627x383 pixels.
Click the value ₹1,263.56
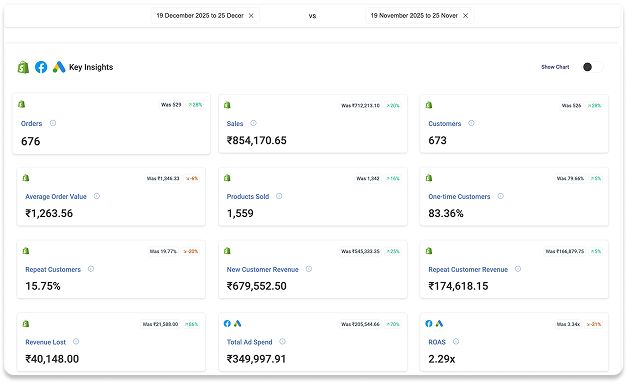[49, 213]
